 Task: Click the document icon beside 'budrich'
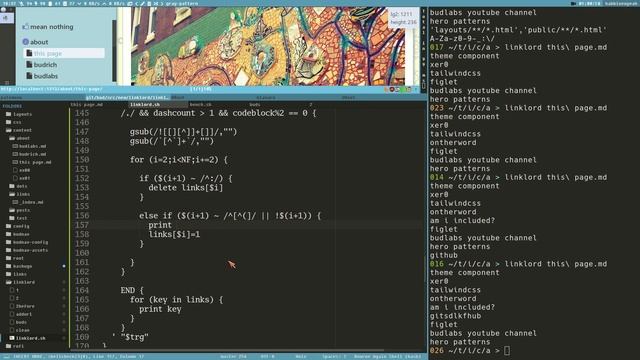click(x=29, y=64)
